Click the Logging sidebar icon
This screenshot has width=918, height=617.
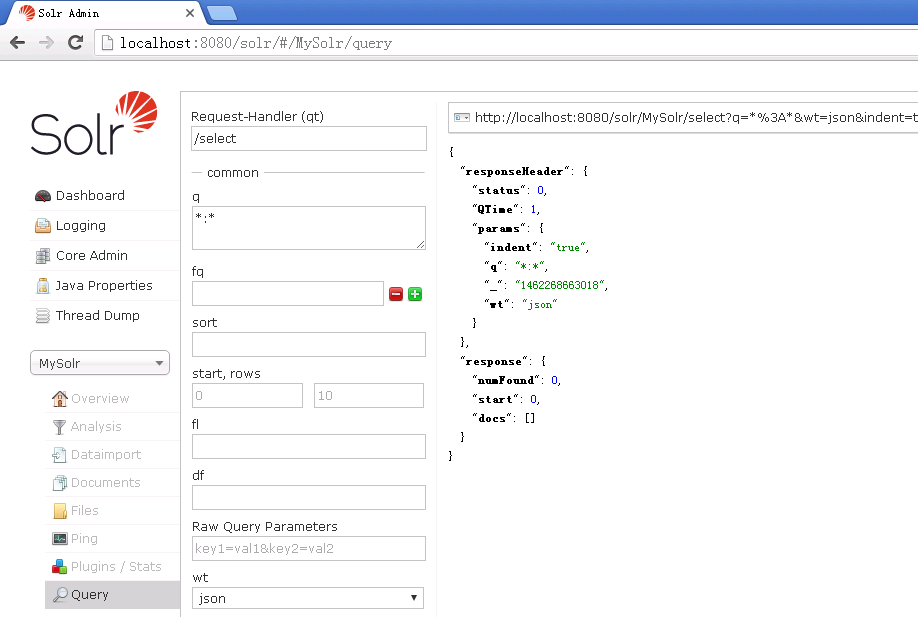tap(43, 226)
